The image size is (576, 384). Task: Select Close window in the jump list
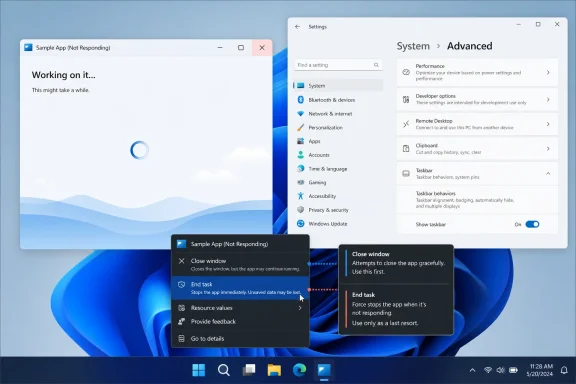pos(241,265)
